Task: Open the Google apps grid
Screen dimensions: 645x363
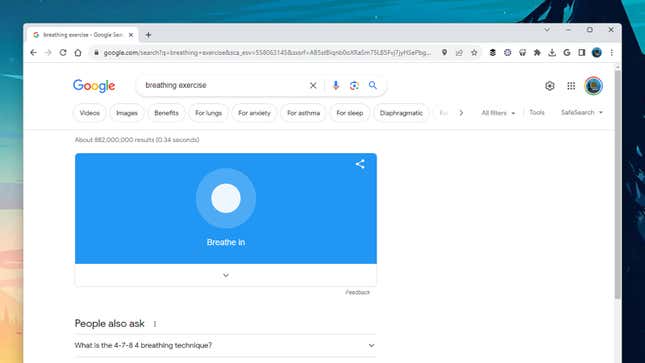Action: coord(571,86)
